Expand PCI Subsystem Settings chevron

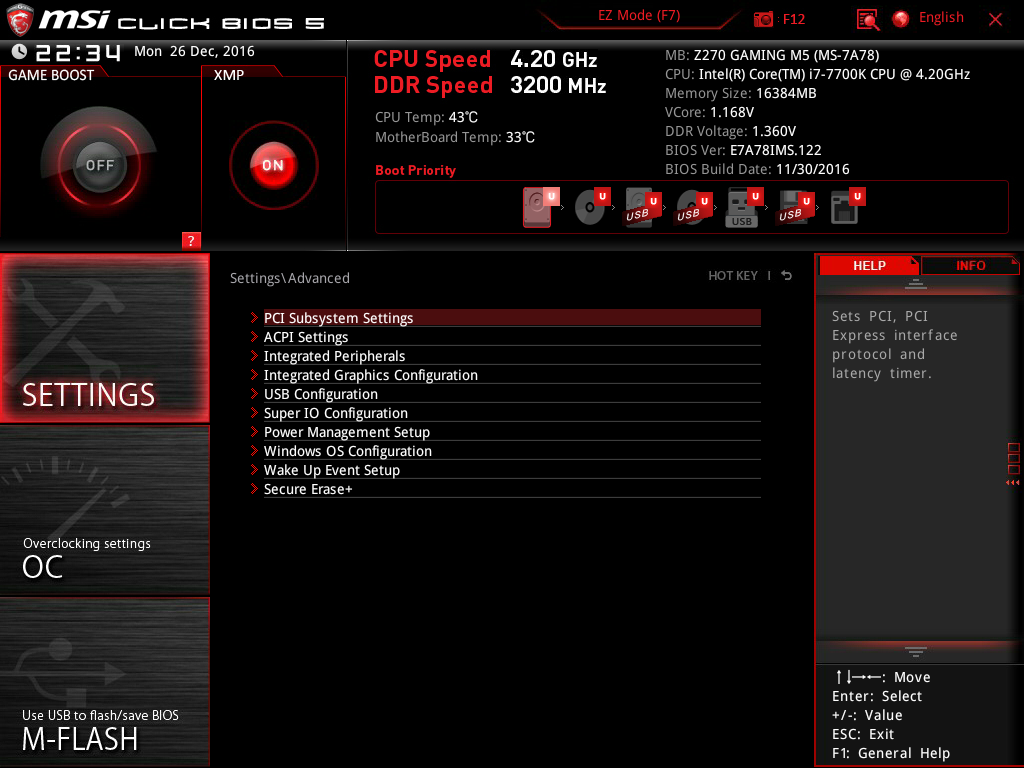click(x=255, y=318)
